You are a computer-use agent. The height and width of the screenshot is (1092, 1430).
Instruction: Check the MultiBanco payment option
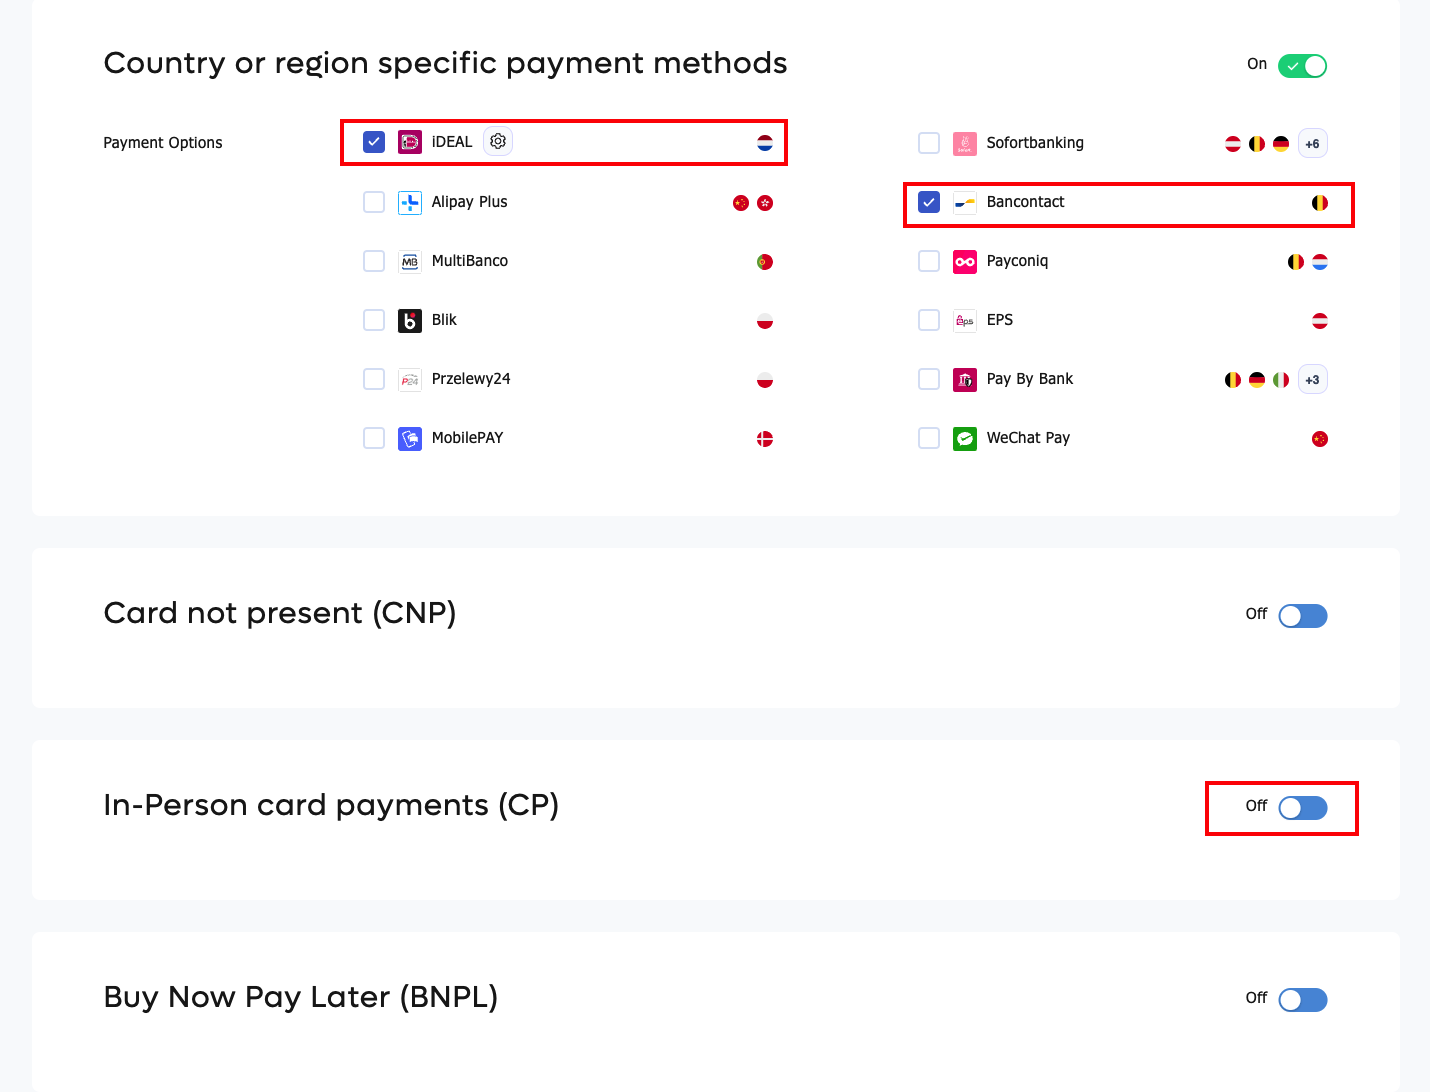click(374, 261)
